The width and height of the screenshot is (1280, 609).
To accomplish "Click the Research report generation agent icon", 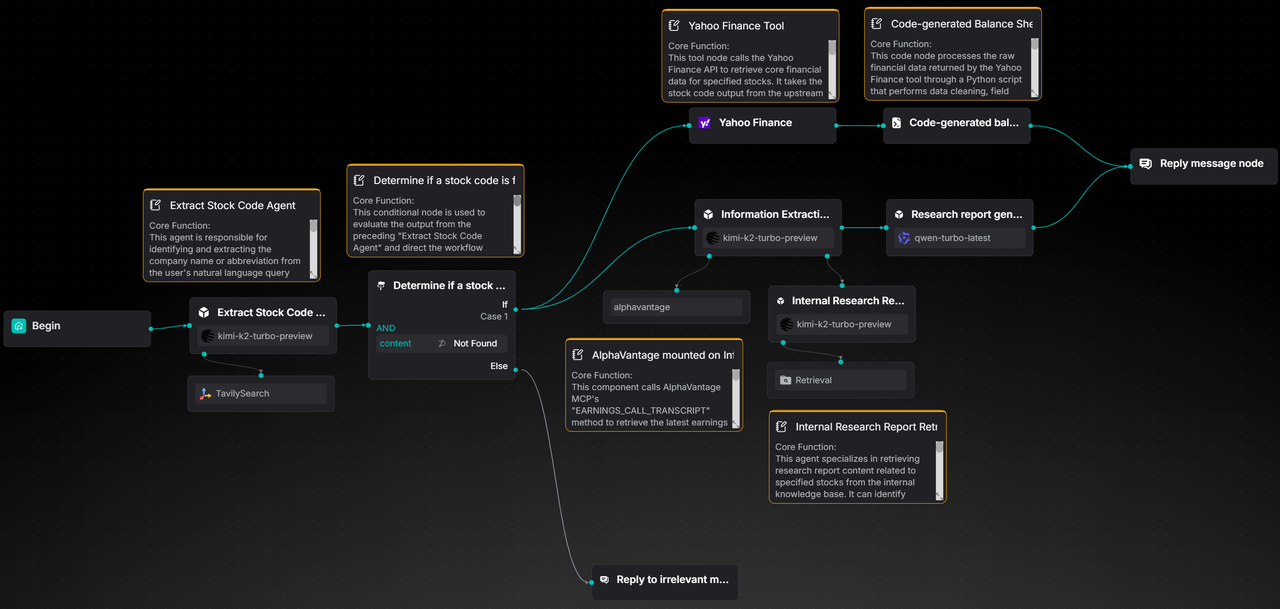I will pos(899,214).
